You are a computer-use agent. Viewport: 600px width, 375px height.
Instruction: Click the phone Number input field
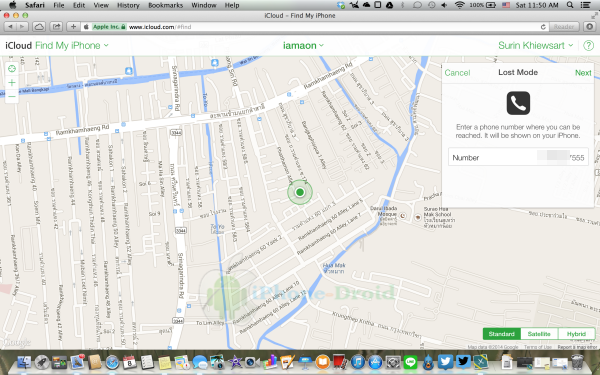pyautogui.click(x=518, y=157)
